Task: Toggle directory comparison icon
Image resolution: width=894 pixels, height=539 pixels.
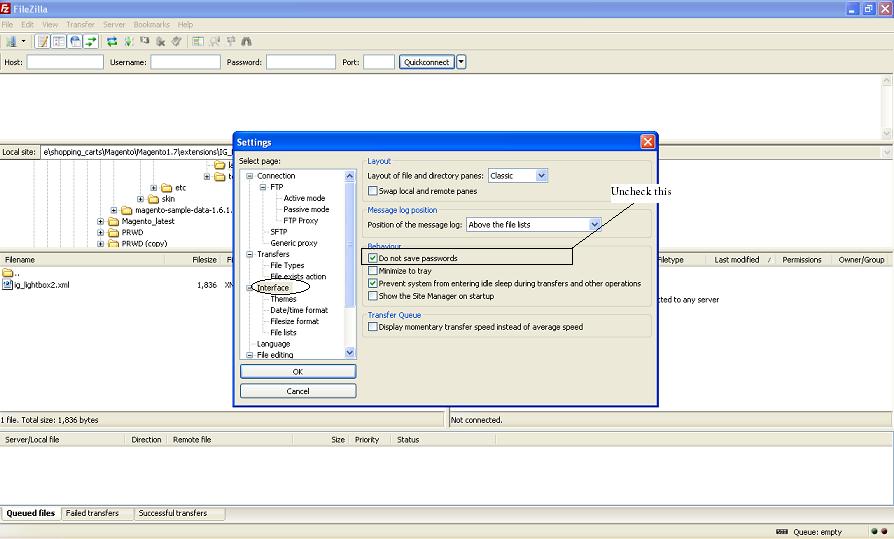Action: tap(214, 41)
